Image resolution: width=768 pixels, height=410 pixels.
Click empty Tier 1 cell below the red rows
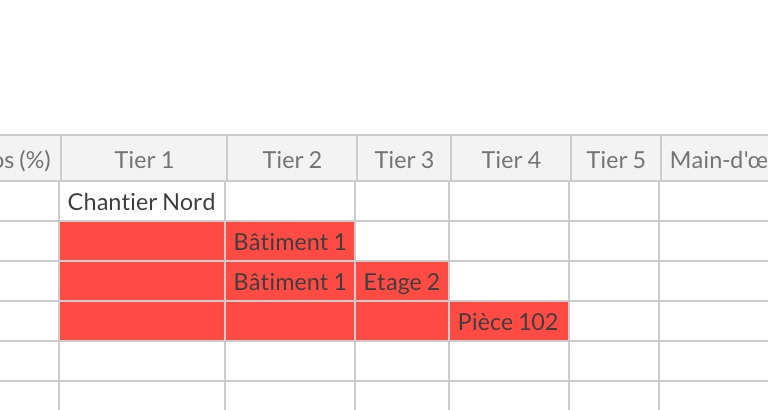click(x=142, y=362)
